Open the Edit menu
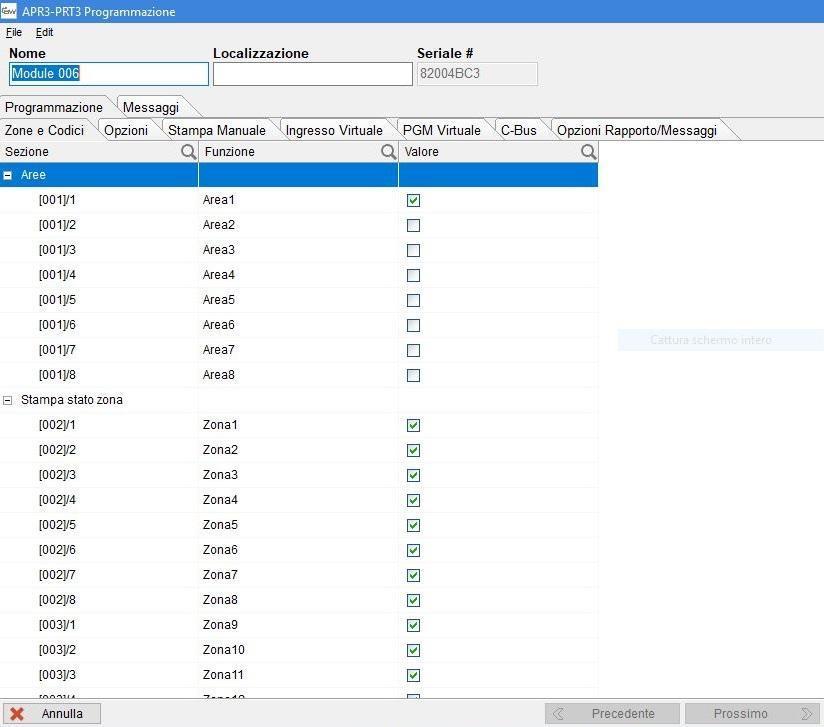 (x=44, y=33)
